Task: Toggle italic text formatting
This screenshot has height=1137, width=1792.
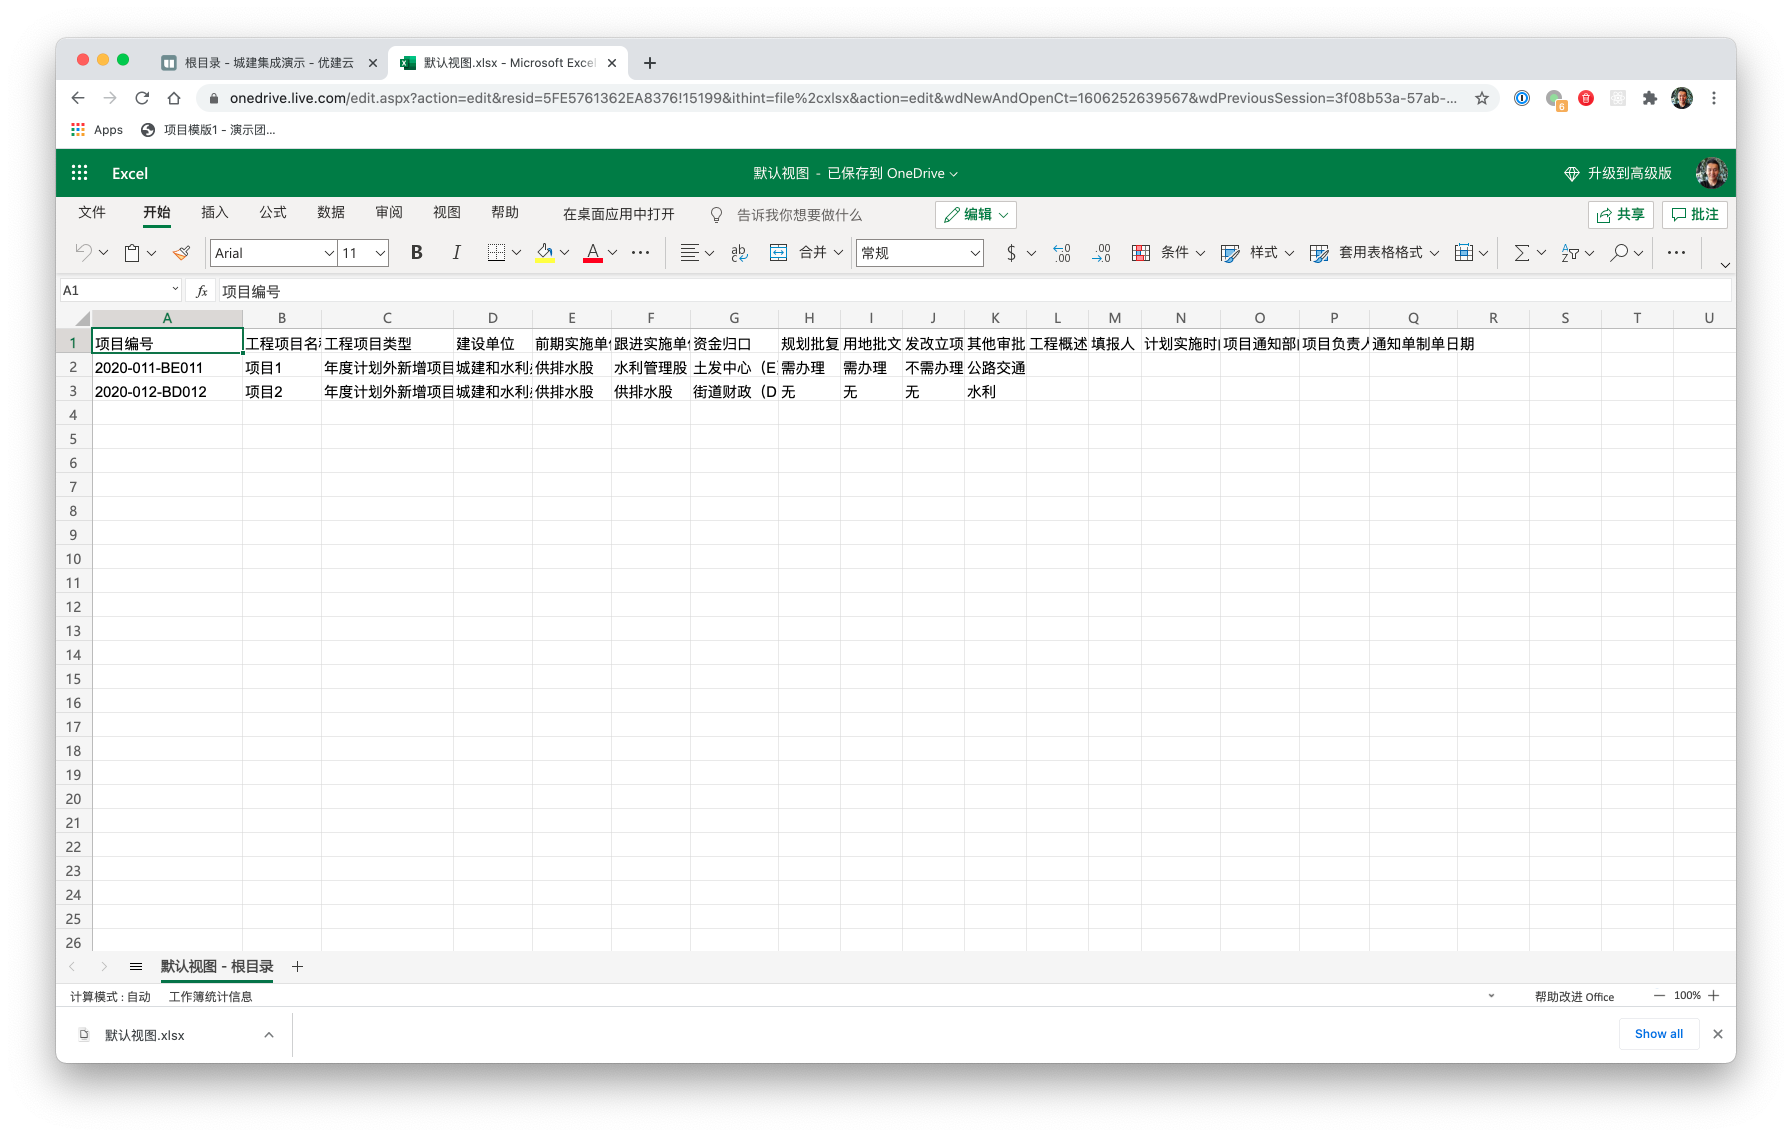Action: coord(456,253)
